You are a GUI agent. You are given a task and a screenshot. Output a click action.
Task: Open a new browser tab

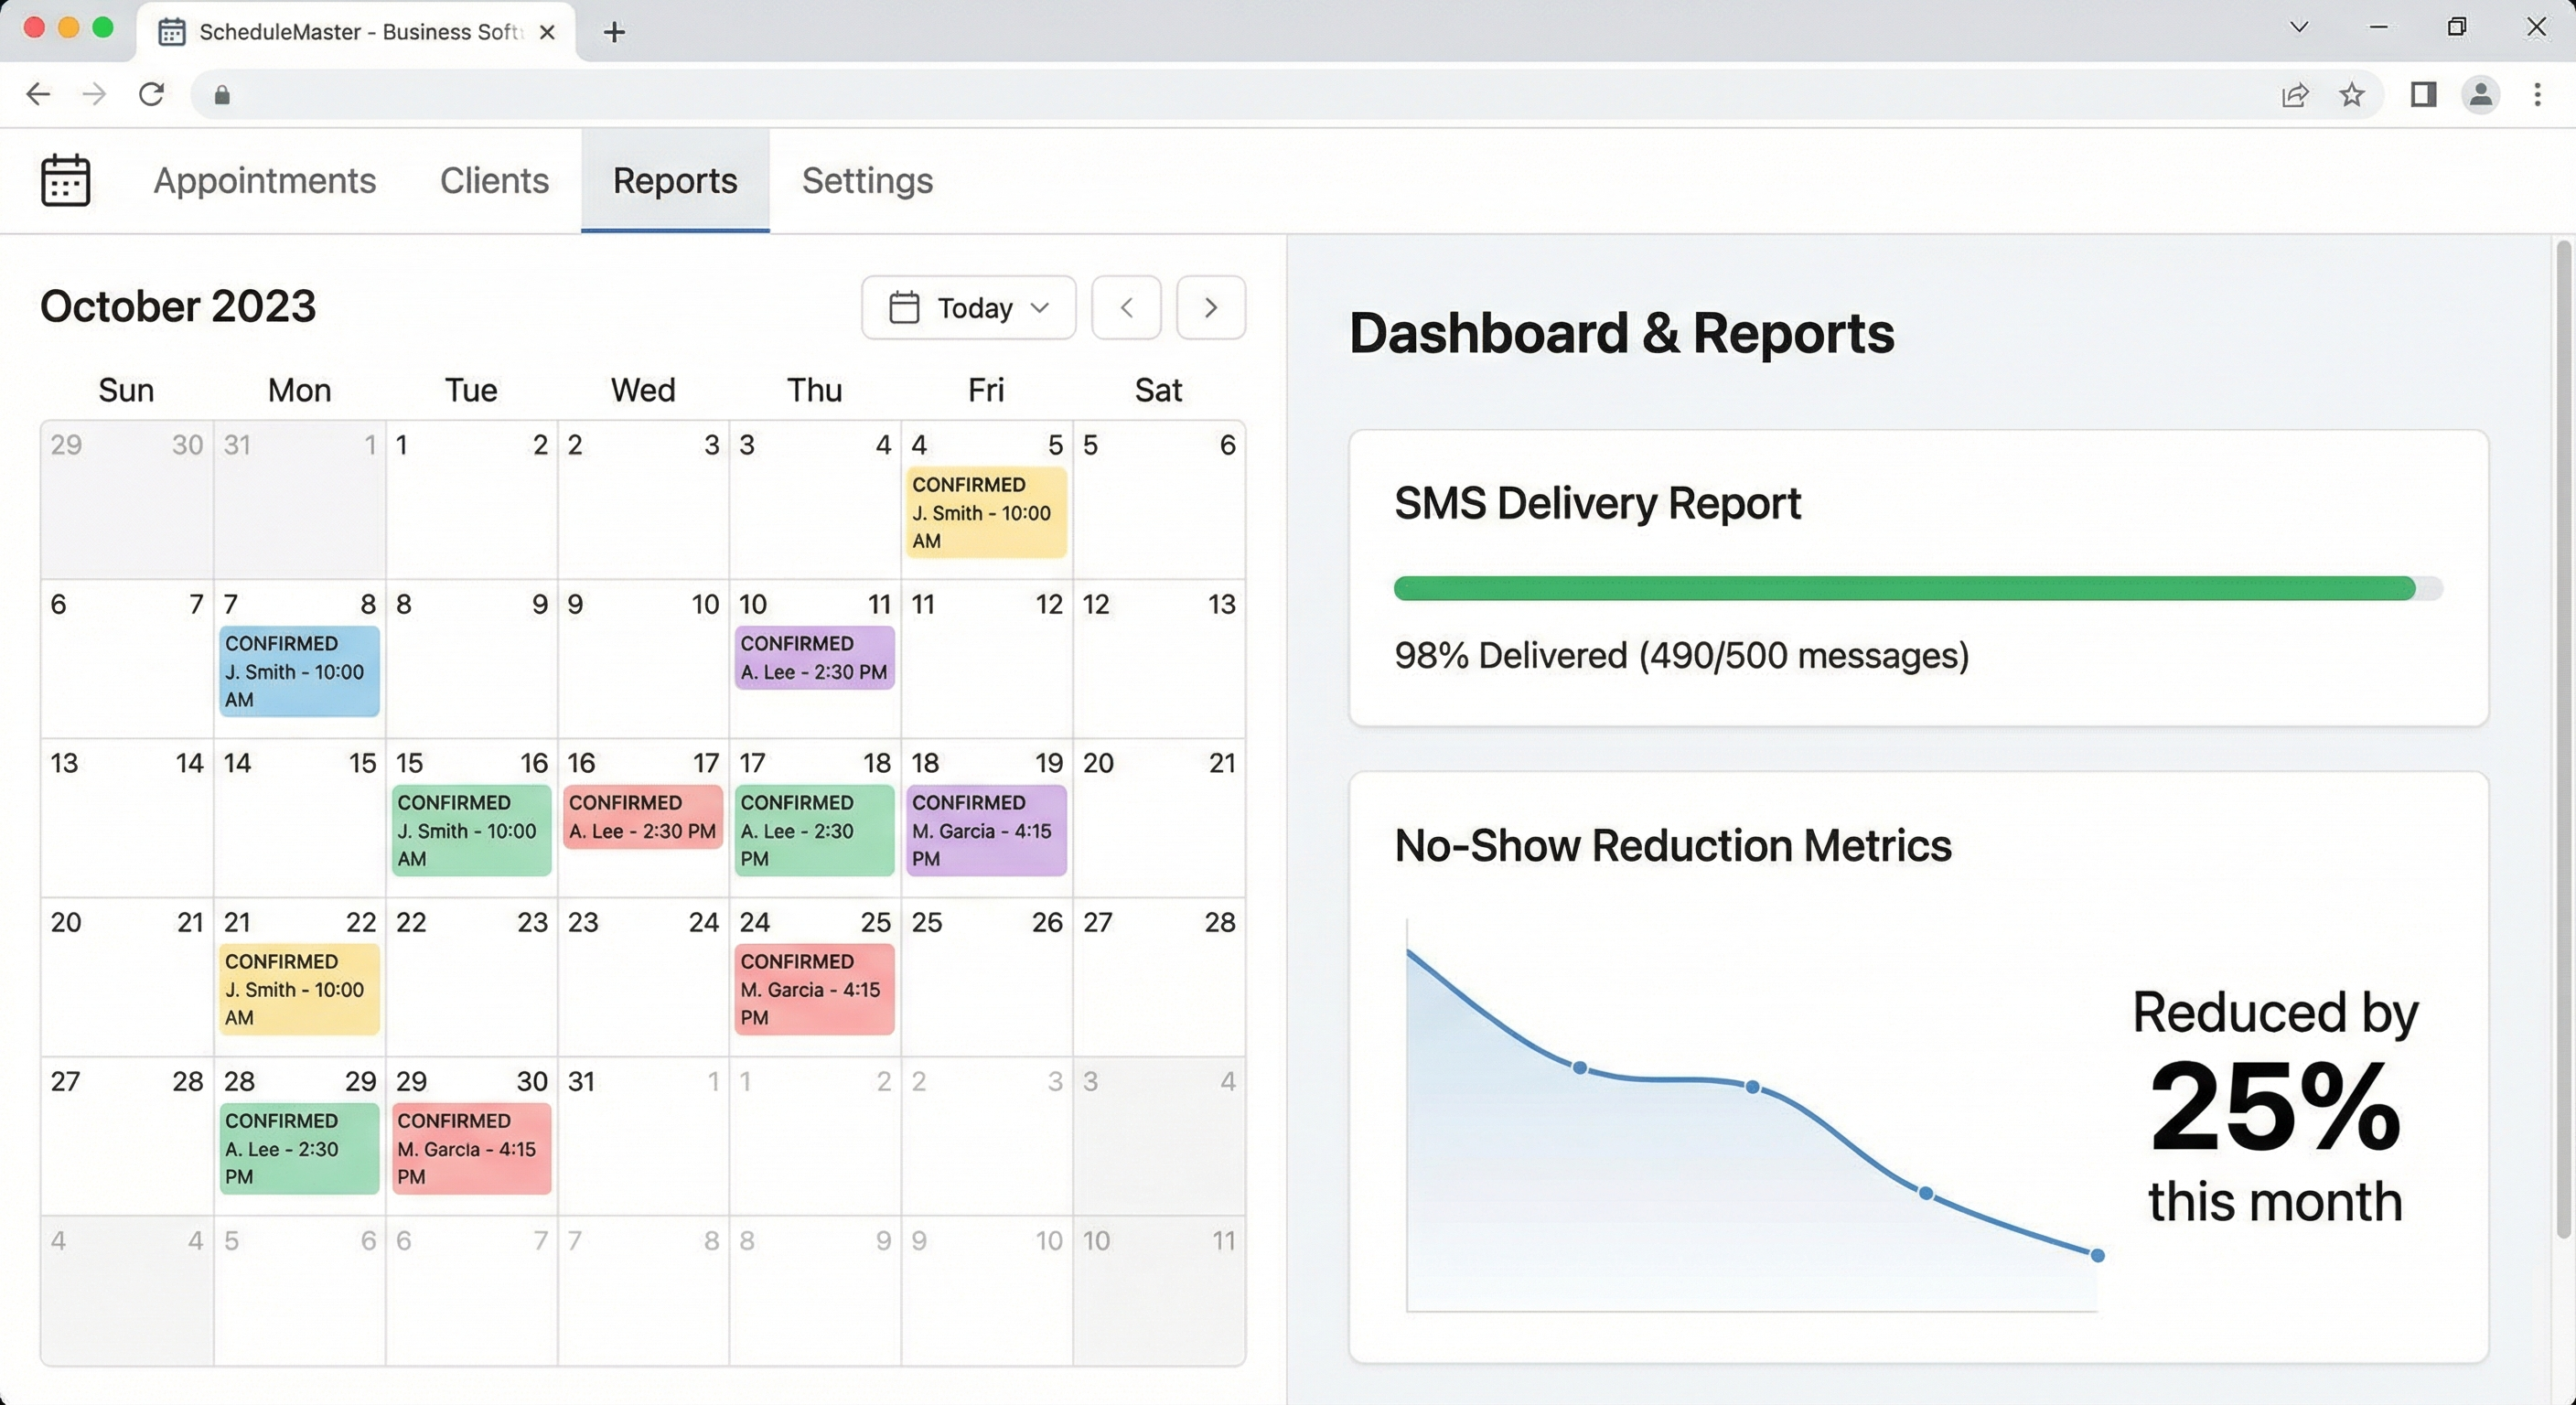[x=614, y=31]
